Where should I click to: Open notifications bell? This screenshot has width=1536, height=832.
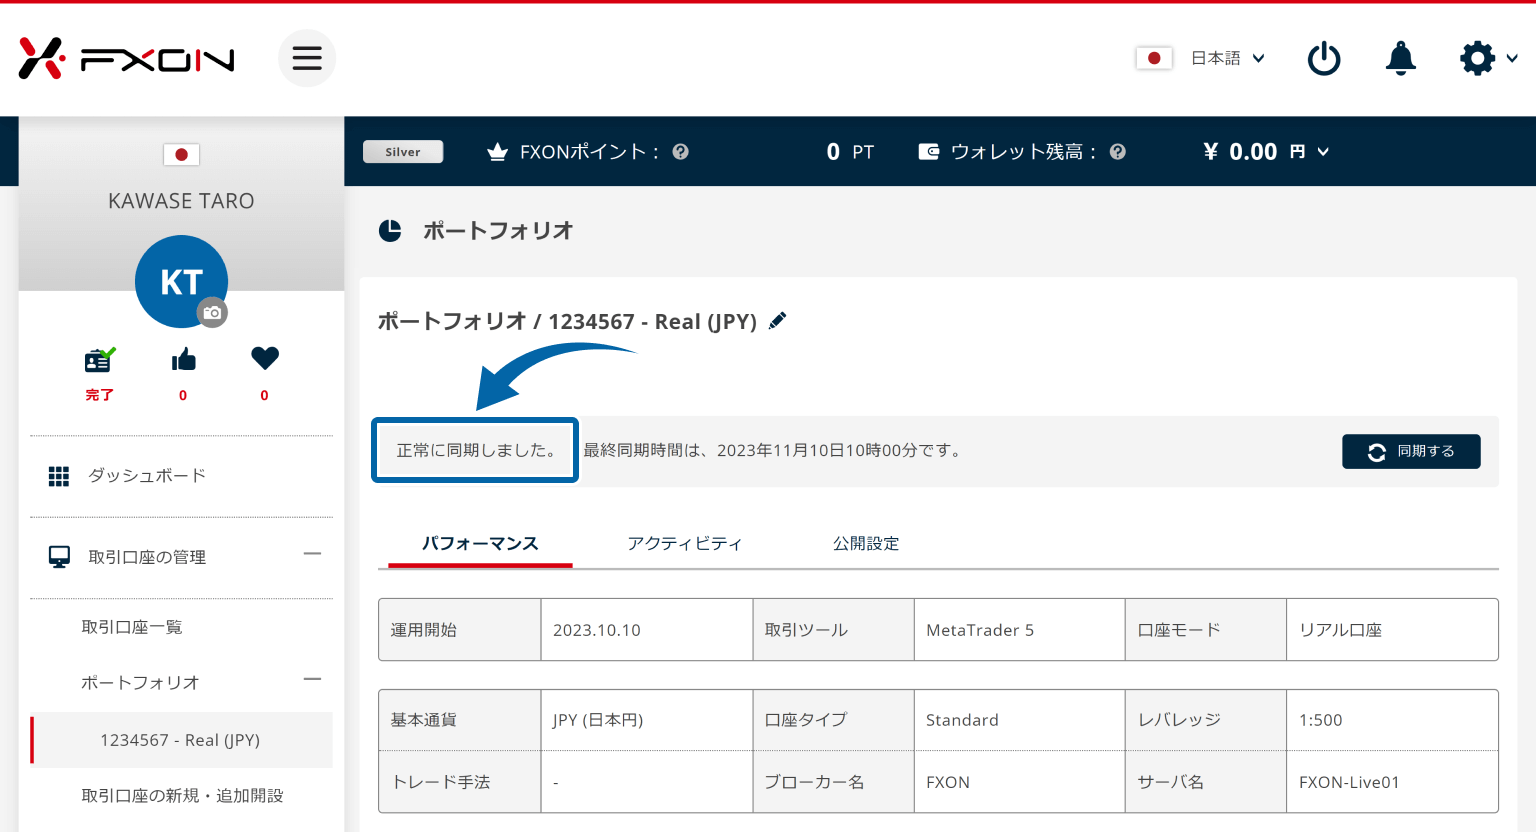(x=1400, y=58)
